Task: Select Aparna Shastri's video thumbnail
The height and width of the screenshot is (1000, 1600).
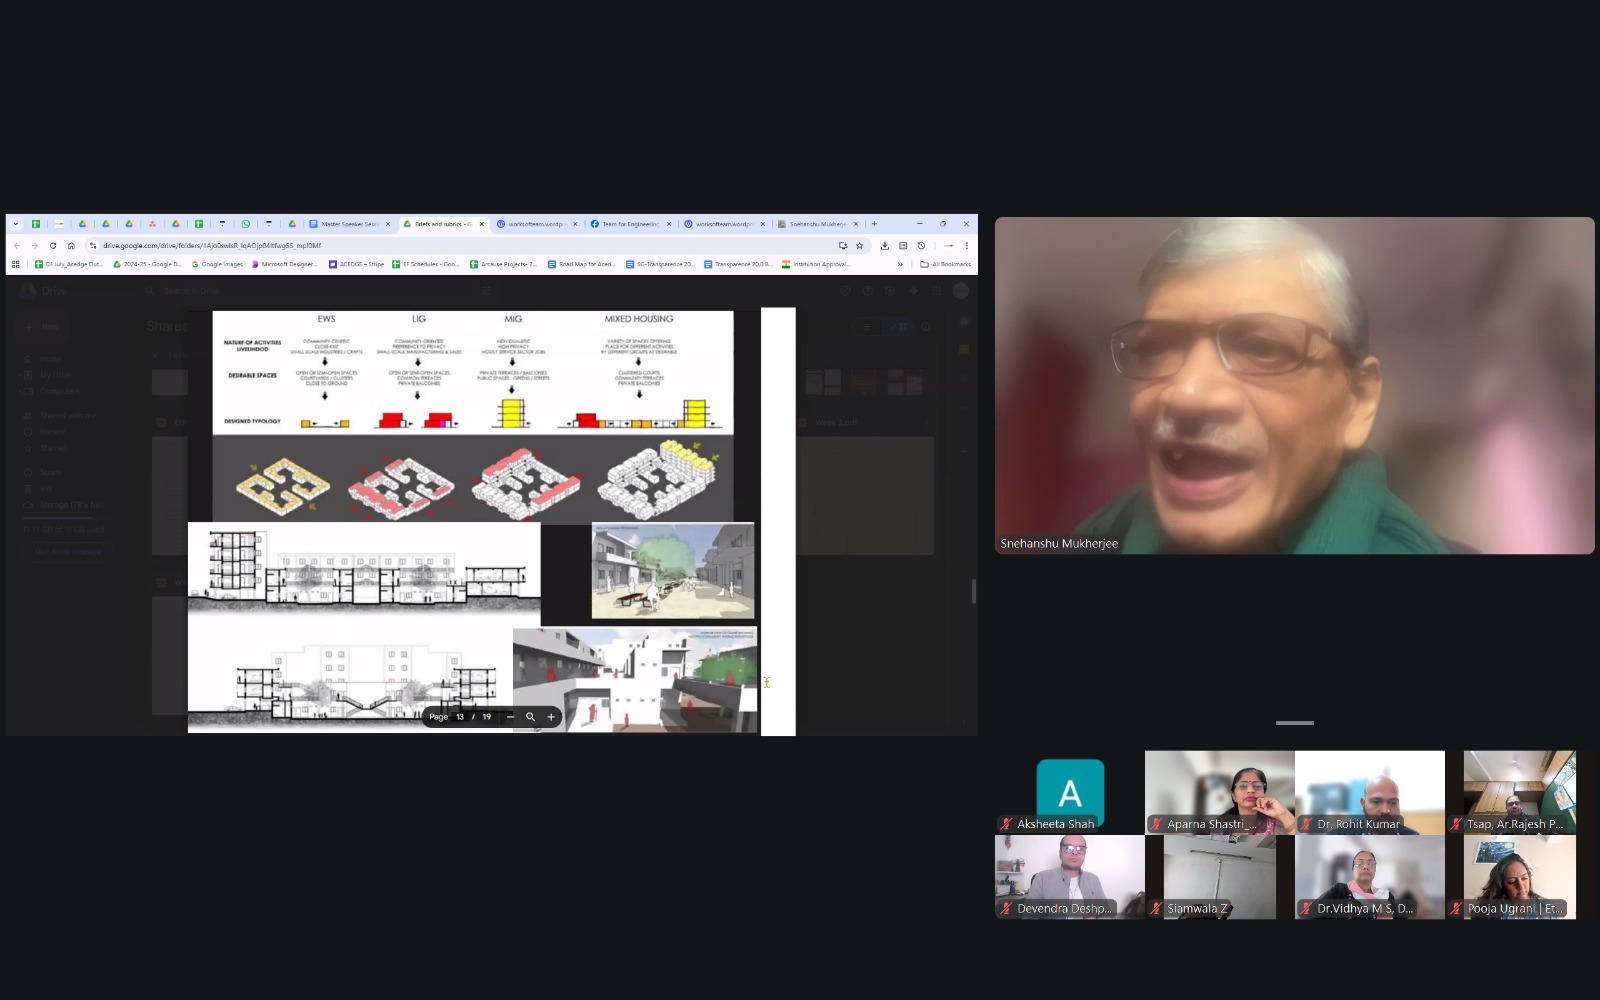Action: pos(1219,792)
